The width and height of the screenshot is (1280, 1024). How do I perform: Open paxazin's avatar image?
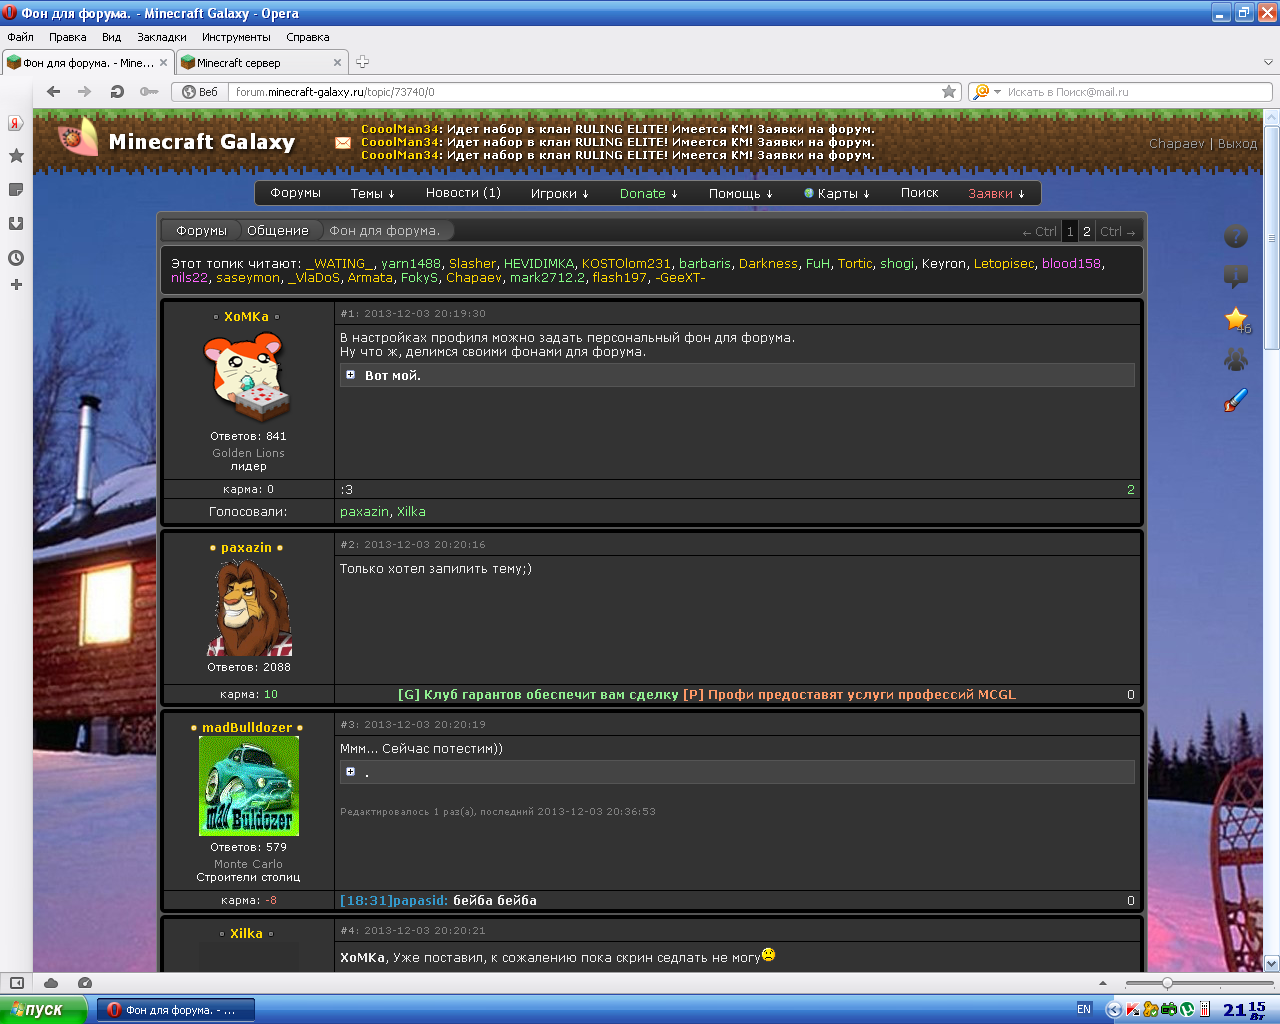249,607
